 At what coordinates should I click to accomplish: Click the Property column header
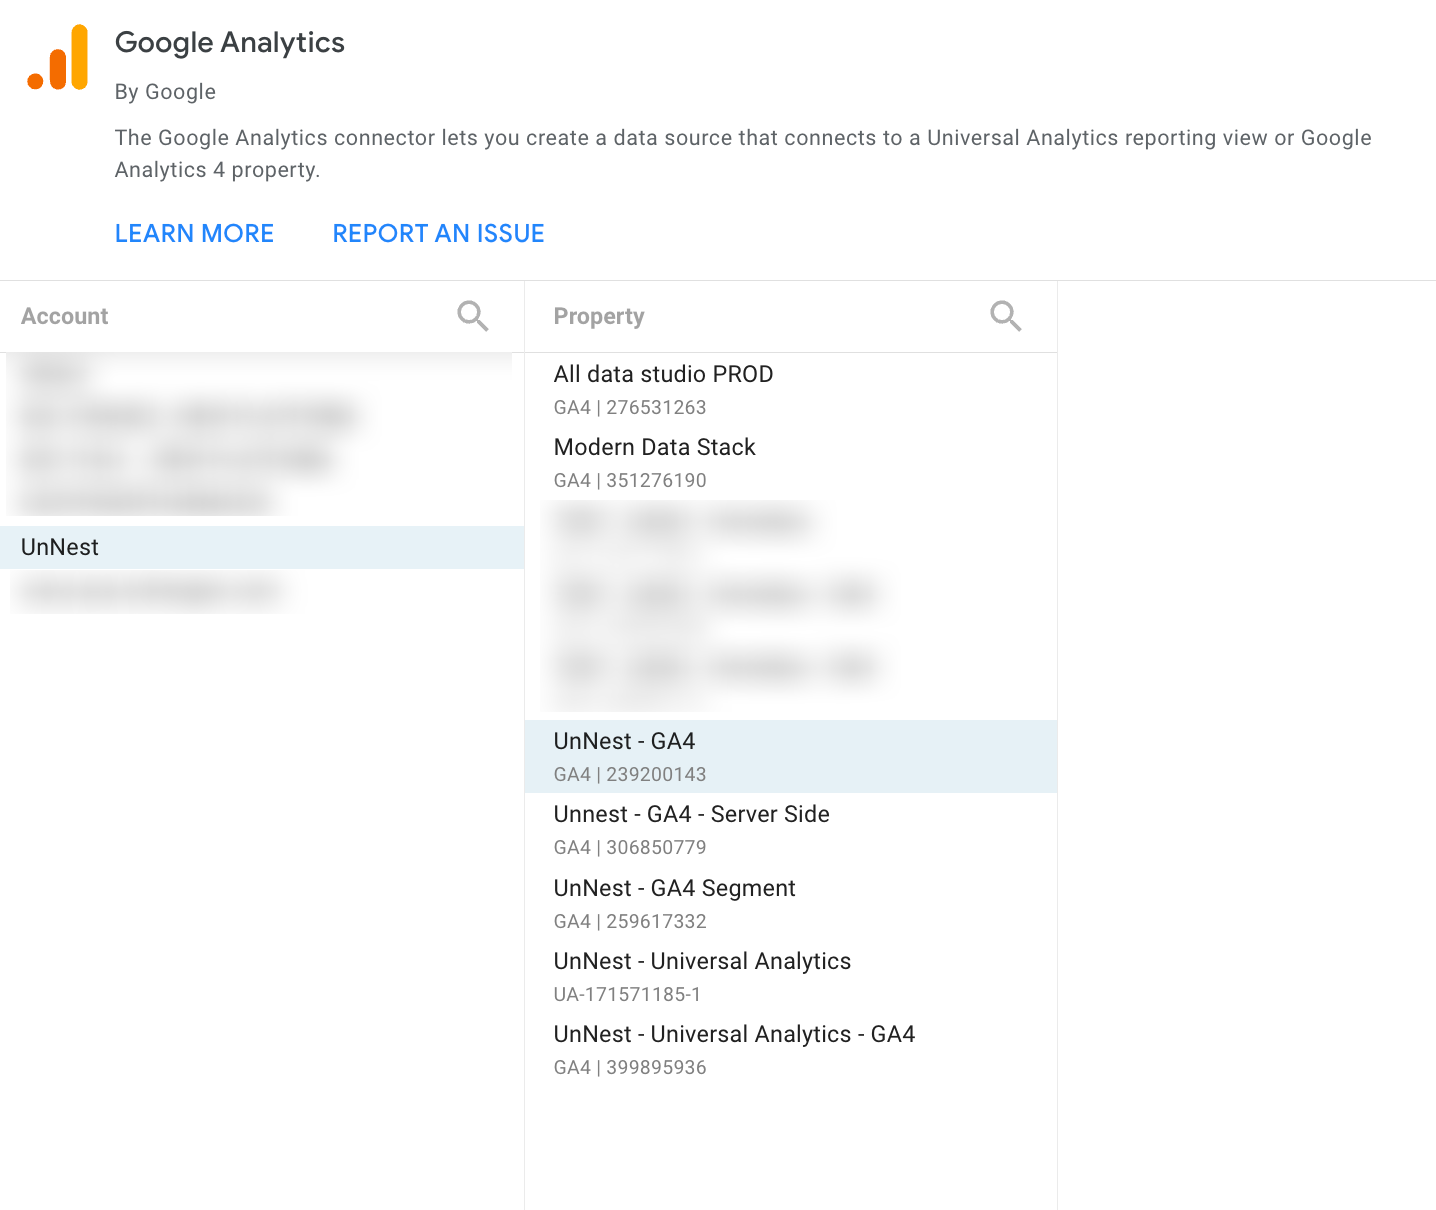(x=599, y=316)
